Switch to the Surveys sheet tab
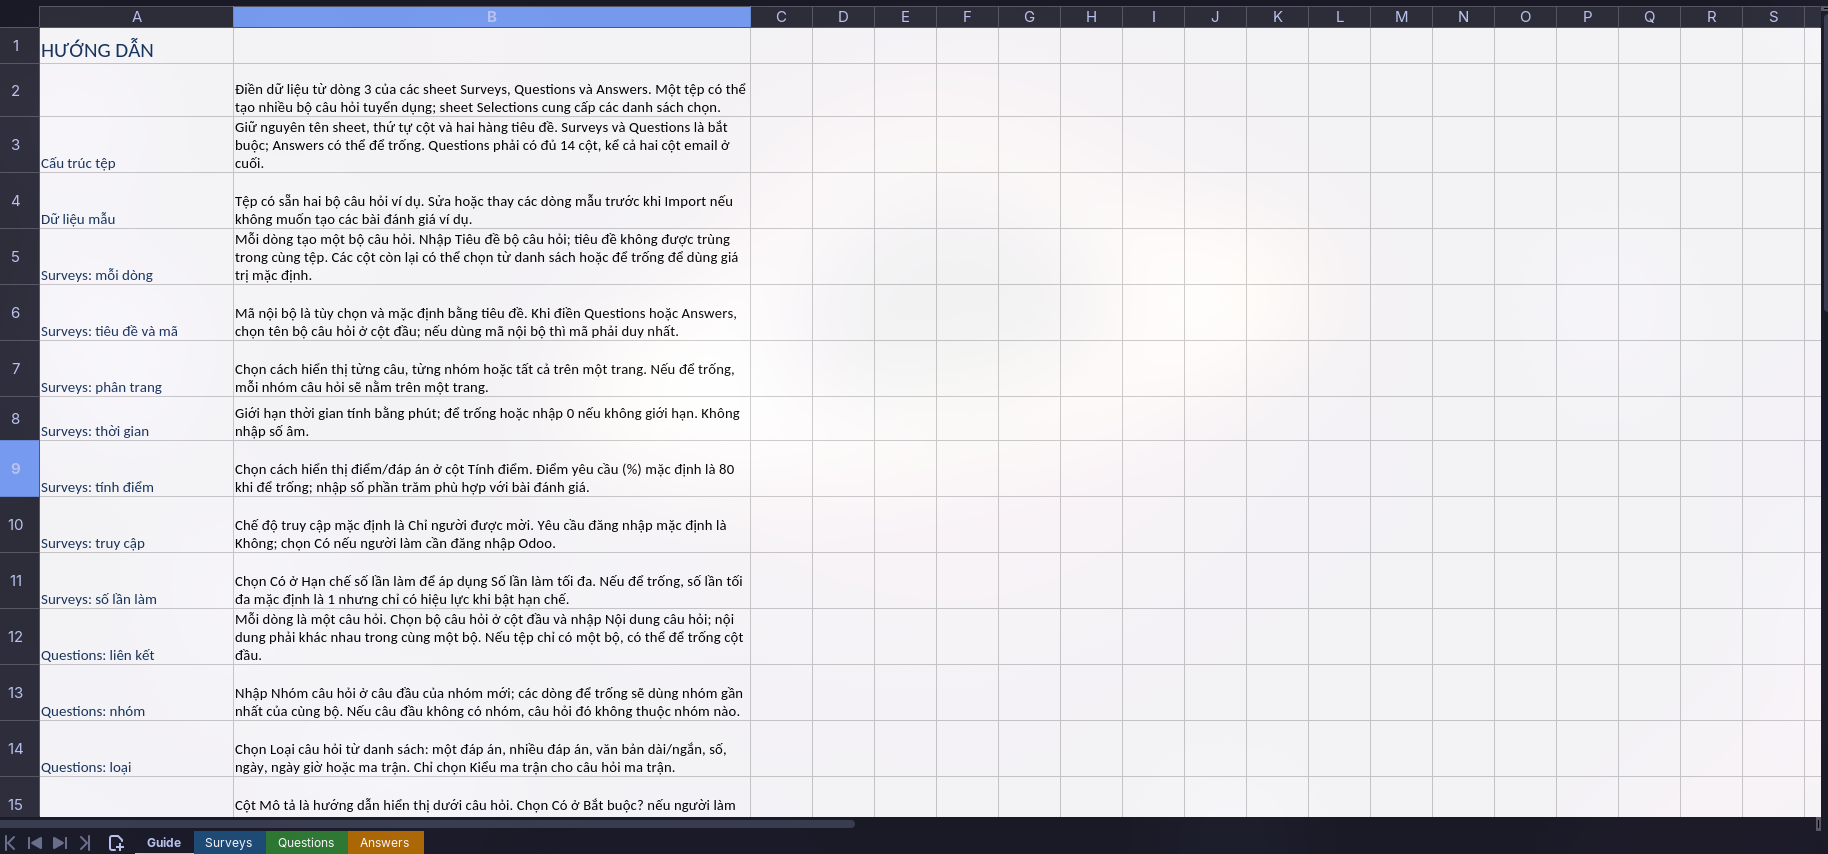Screen dimensions: 1828x854 228,843
